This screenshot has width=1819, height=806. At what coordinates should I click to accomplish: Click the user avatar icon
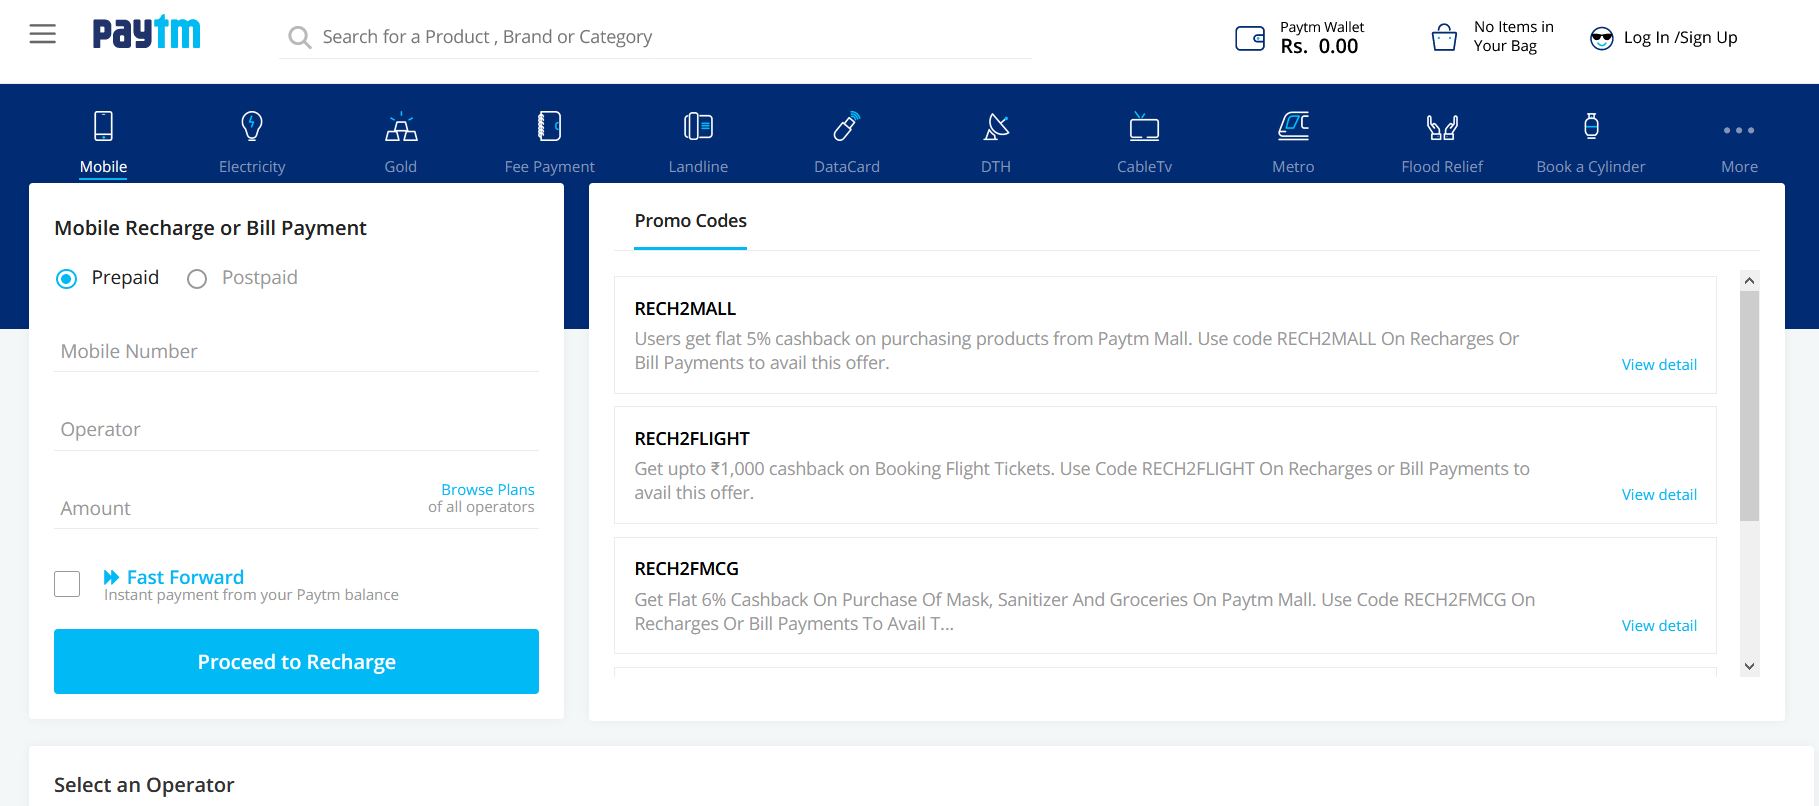1601,38
